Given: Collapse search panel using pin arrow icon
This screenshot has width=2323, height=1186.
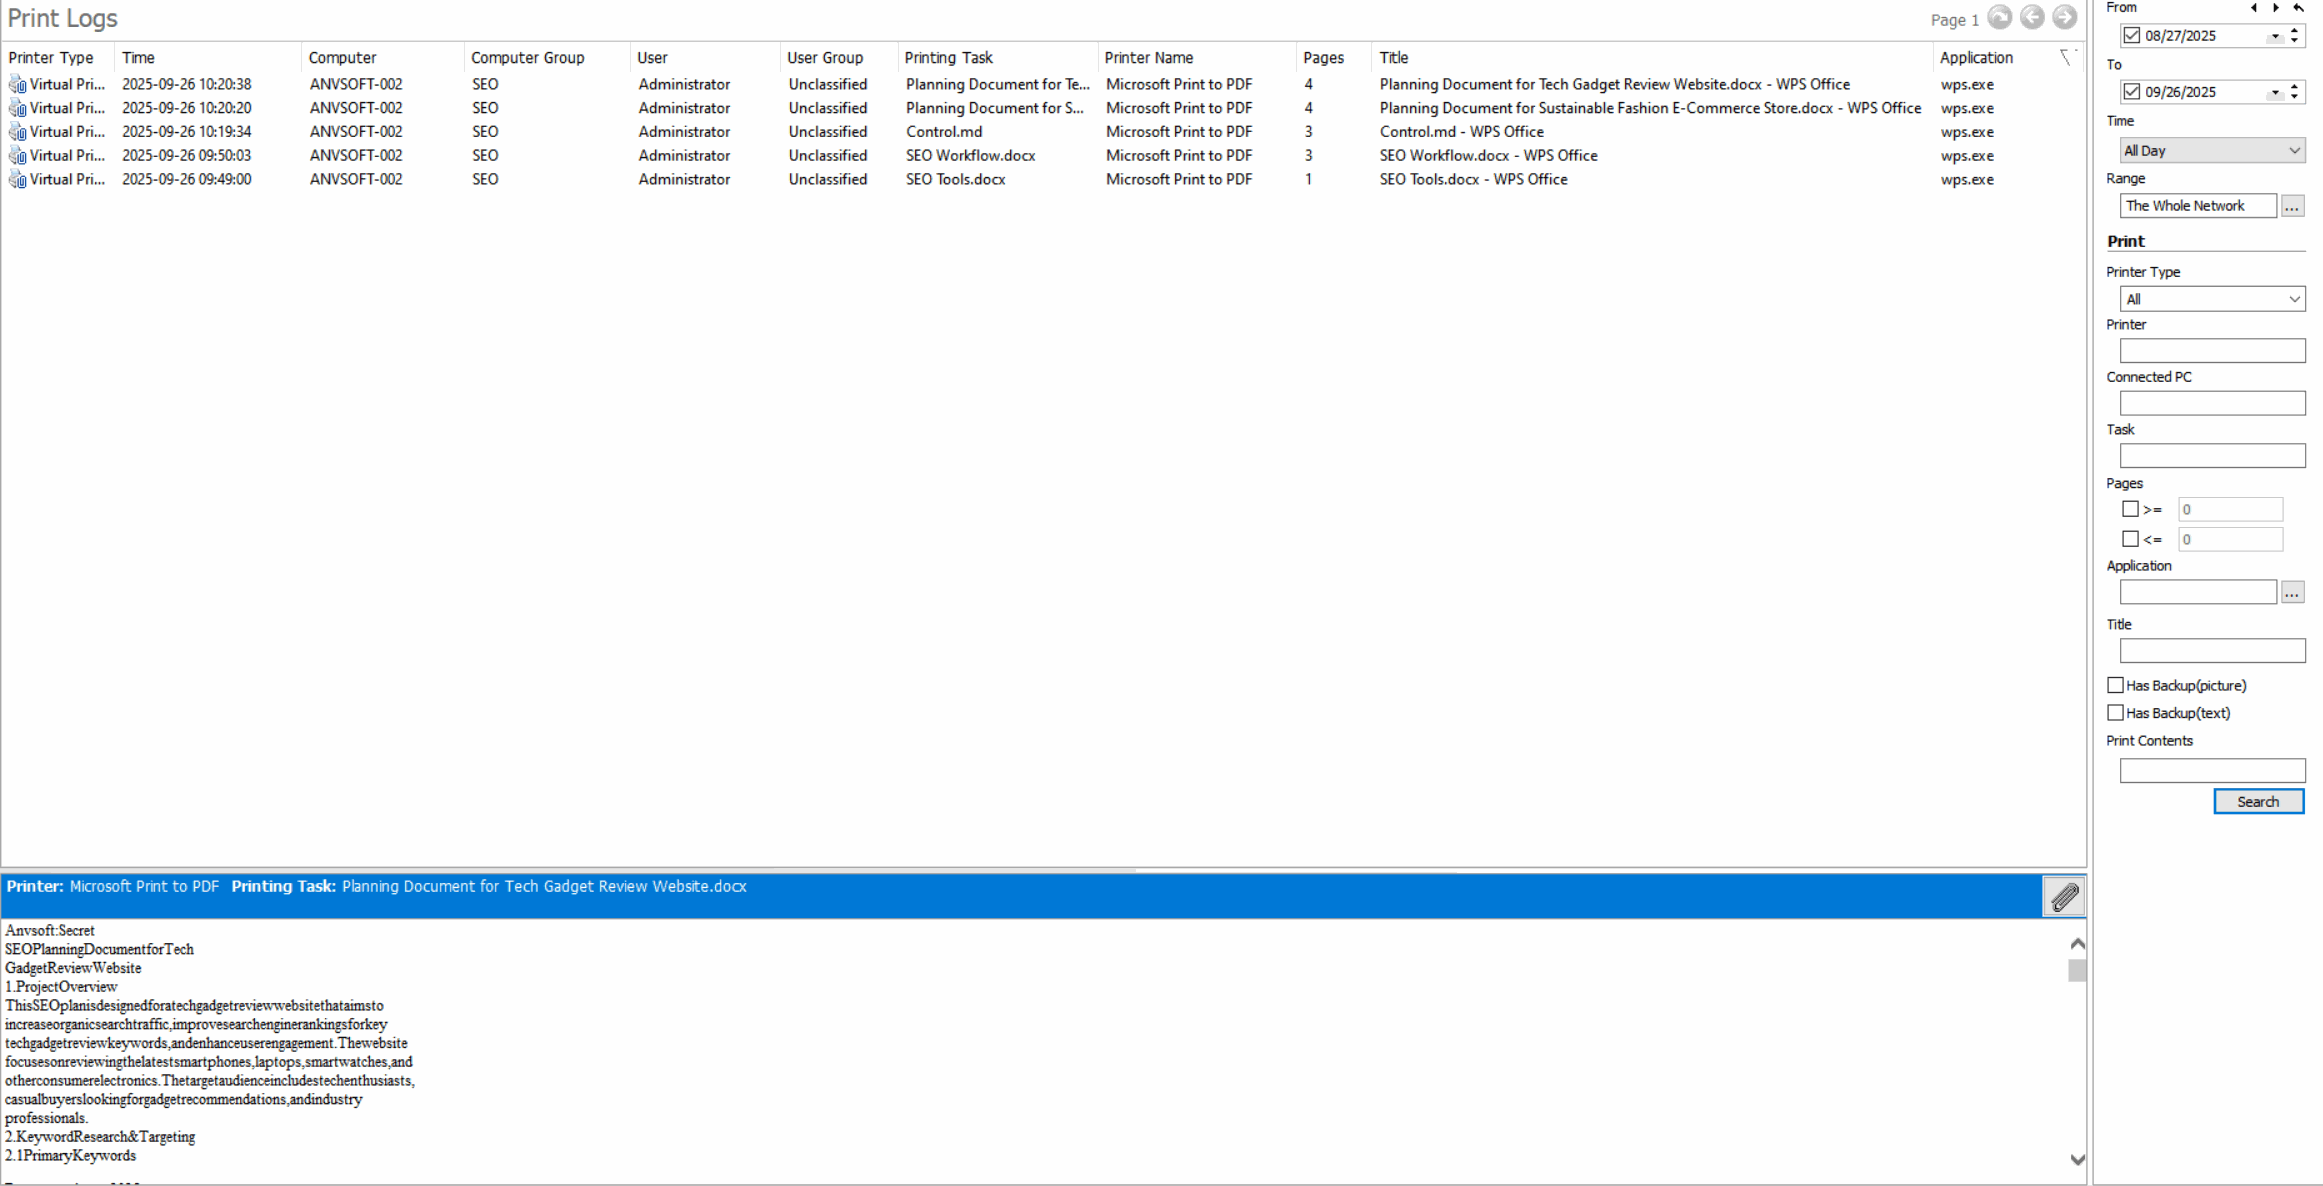Looking at the screenshot, I should tap(2299, 8).
